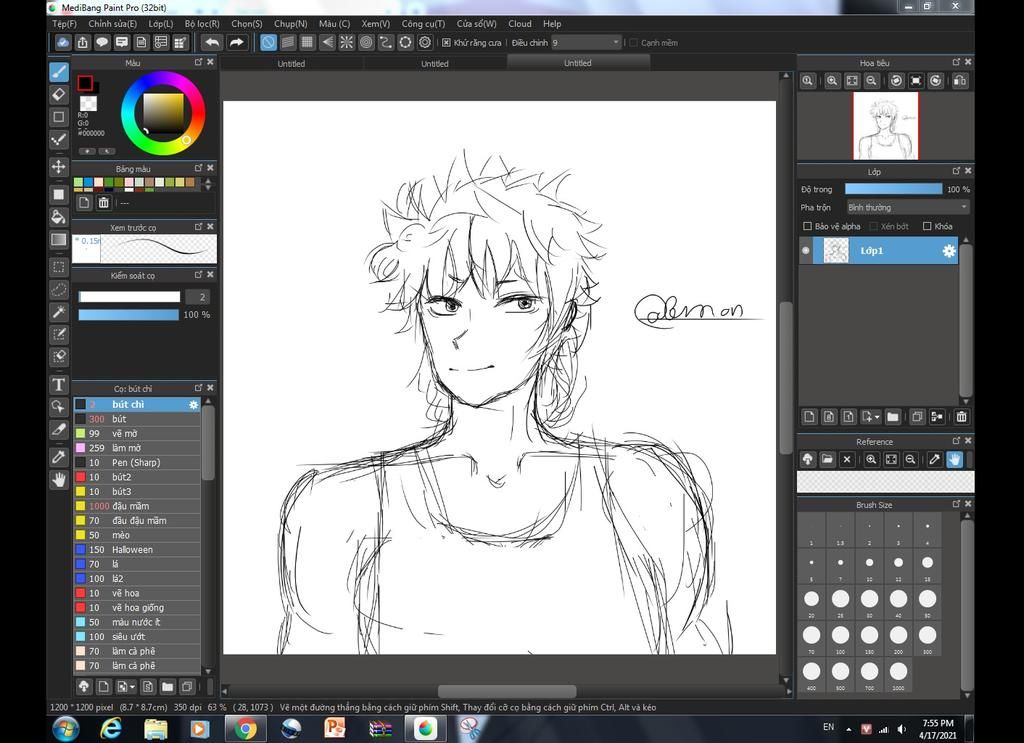Create new folder in Layer panel
Screen dimensions: 1024x743
tap(893, 417)
